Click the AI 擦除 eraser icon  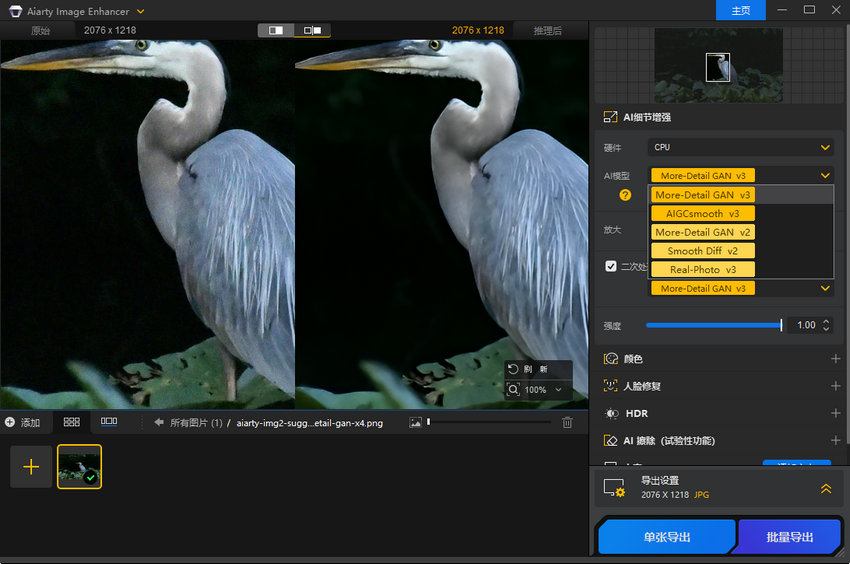point(611,440)
